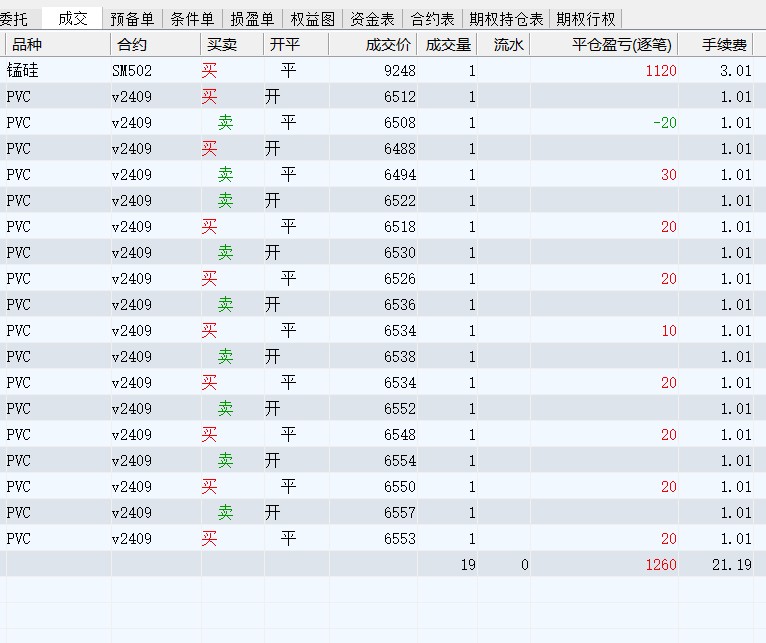Click summary 流水 value 0
The image size is (766, 643).
[525, 564]
